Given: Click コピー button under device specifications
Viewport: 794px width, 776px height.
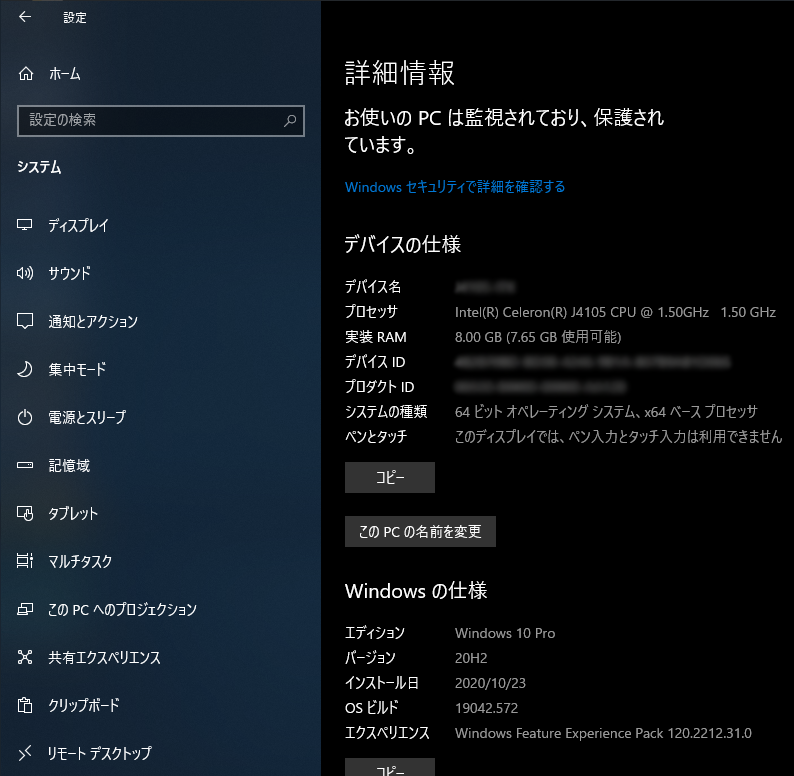Looking at the screenshot, I should click(390, 477).
